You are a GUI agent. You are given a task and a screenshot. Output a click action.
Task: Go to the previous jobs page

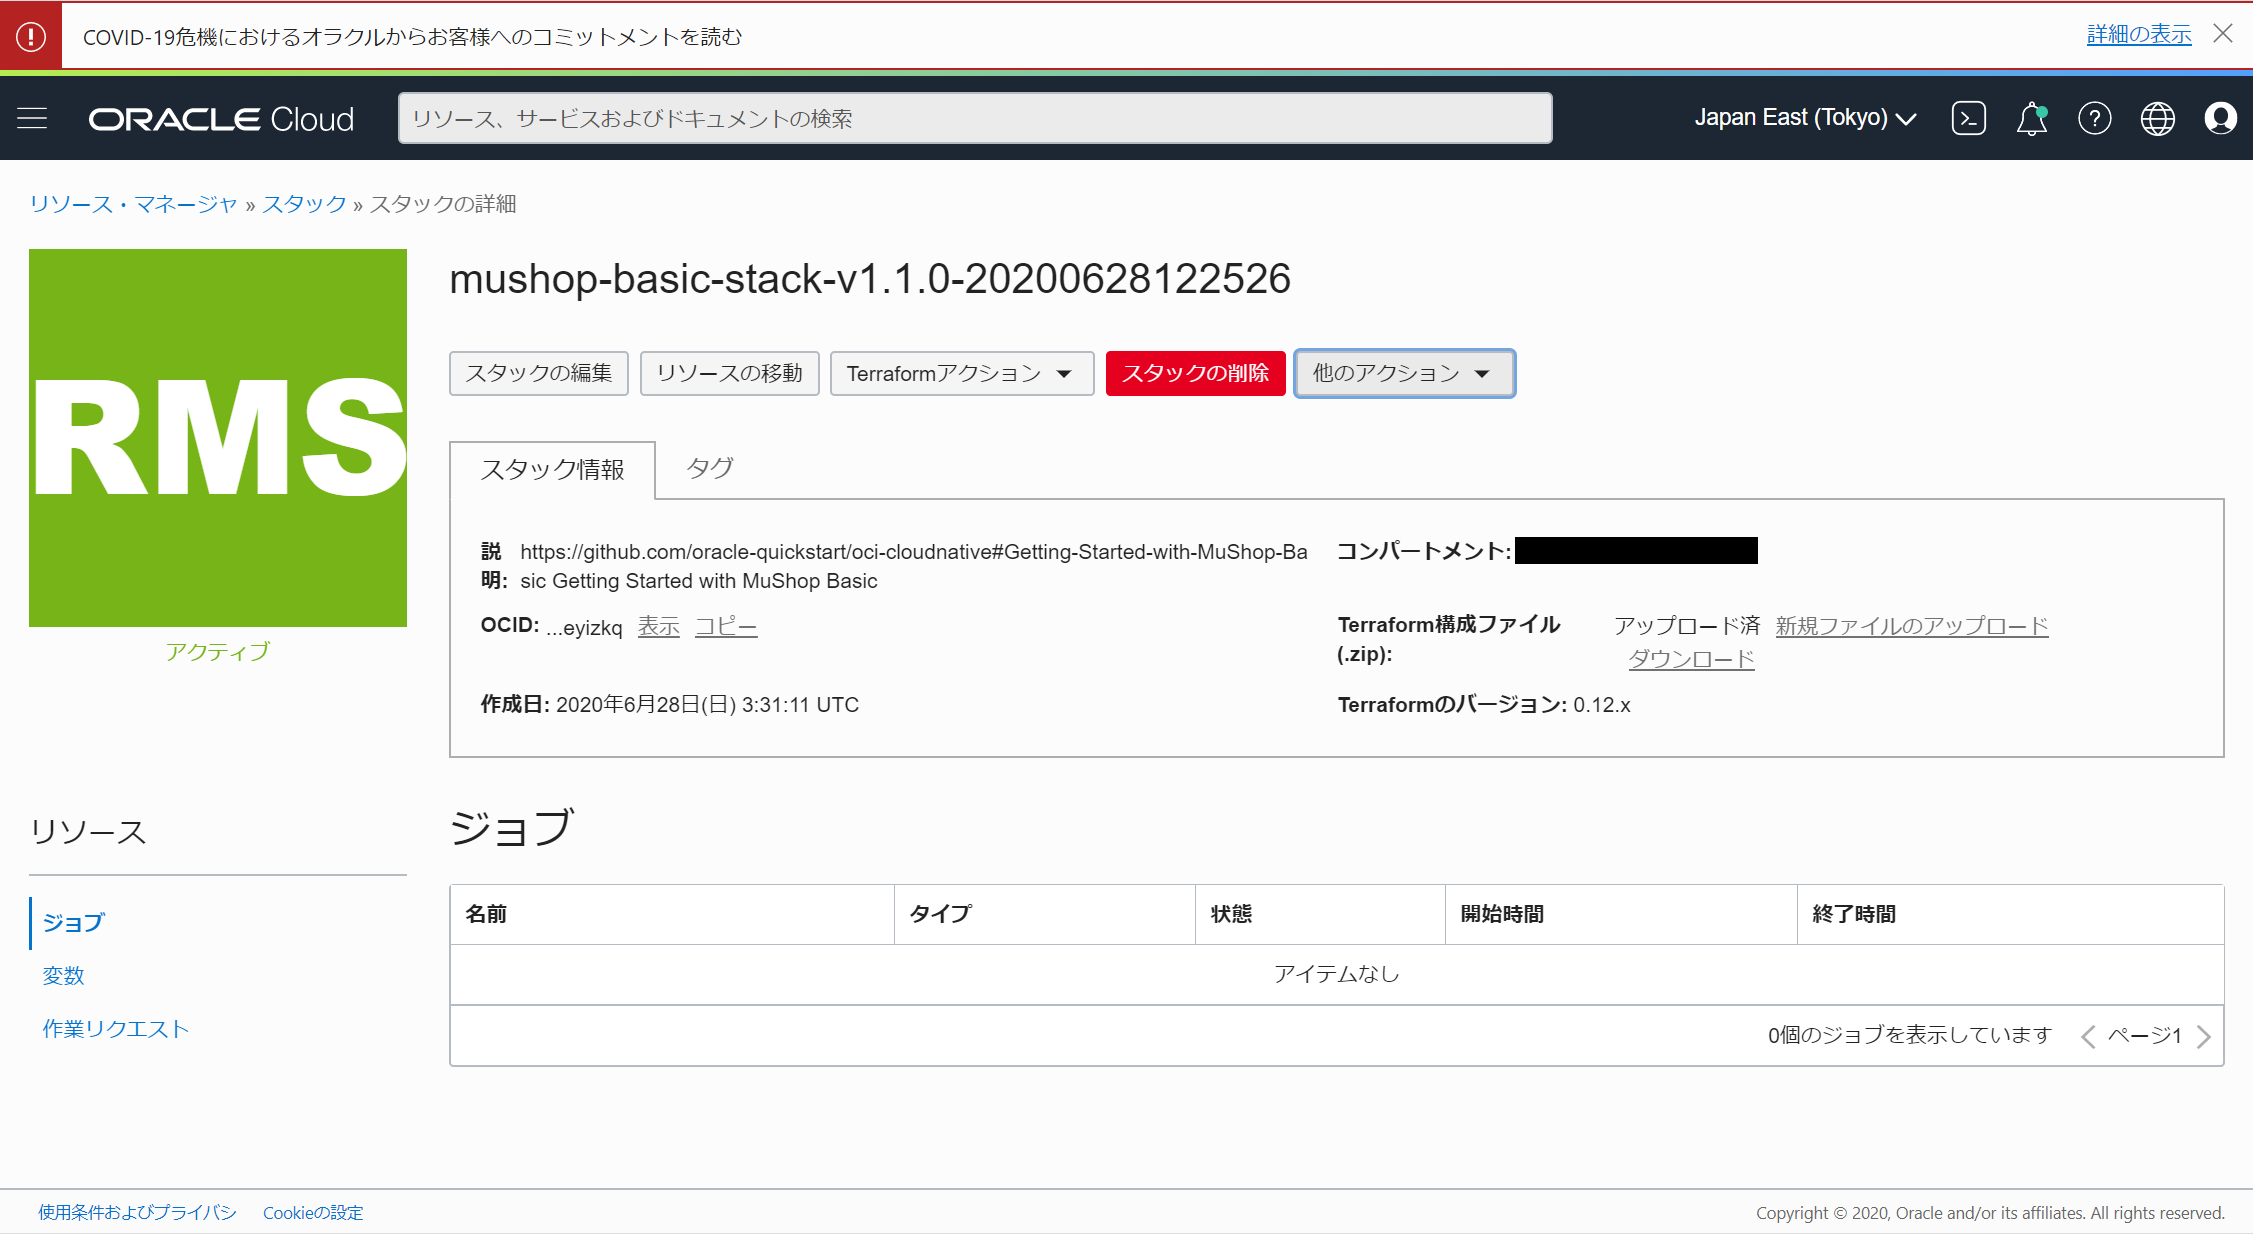(x=2088, y=1036)
